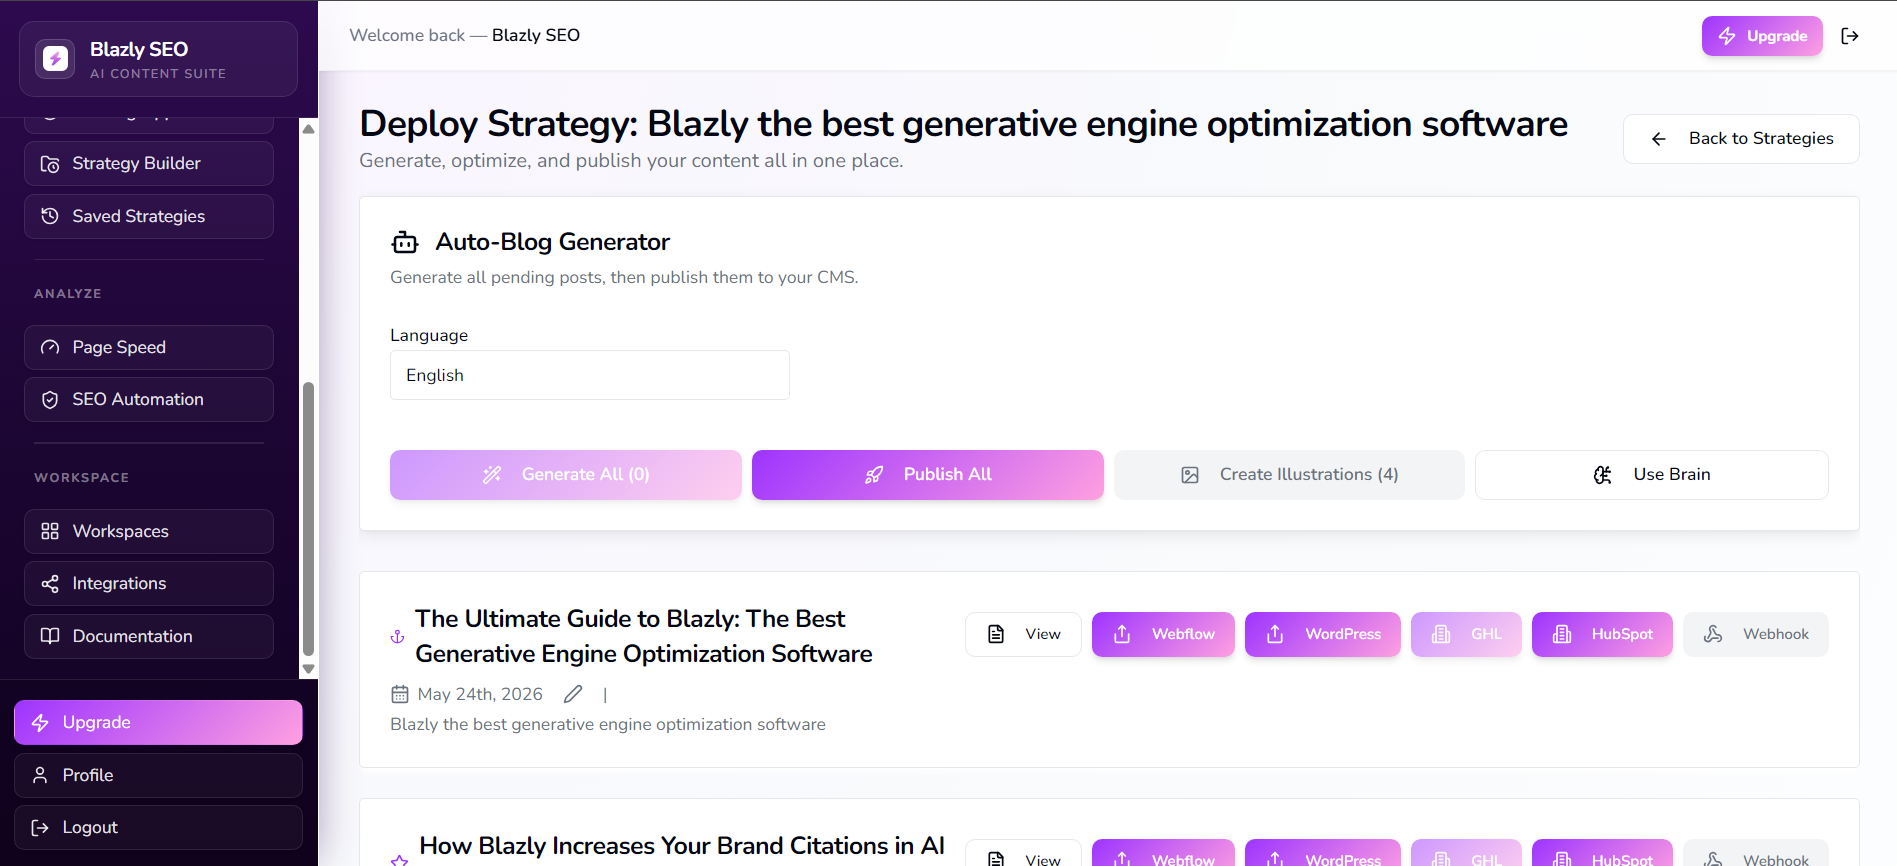The image size is (1897, 866).
Task: Click the sidebar scroll up arrow
Action: click(309, 129)
